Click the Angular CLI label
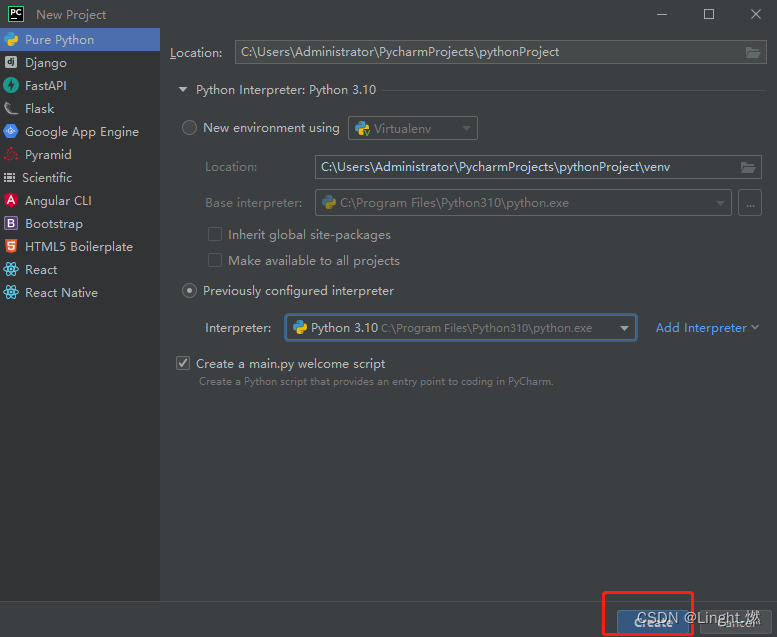This screenshot has width=777, height=637. tap(58, 200)
